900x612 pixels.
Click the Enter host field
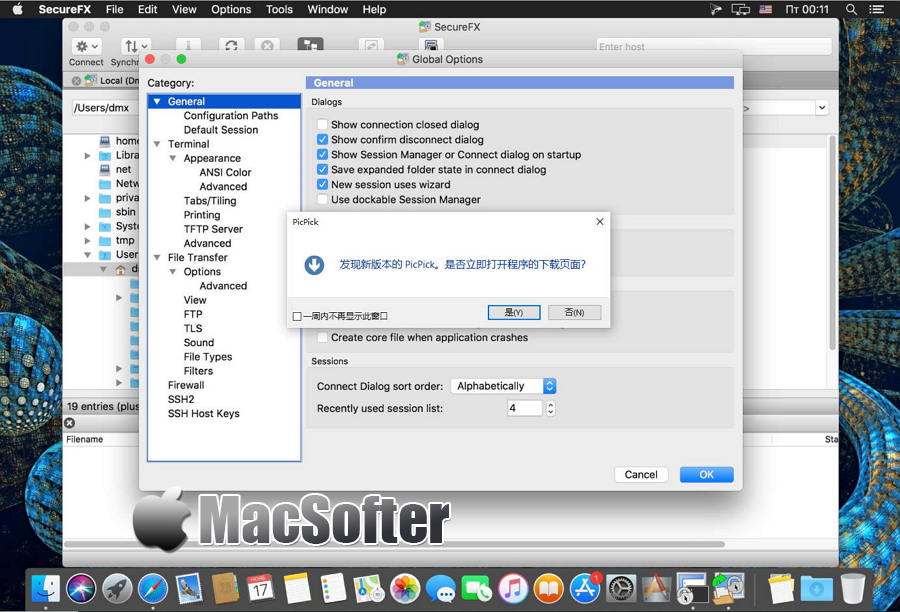pos(713,47)
